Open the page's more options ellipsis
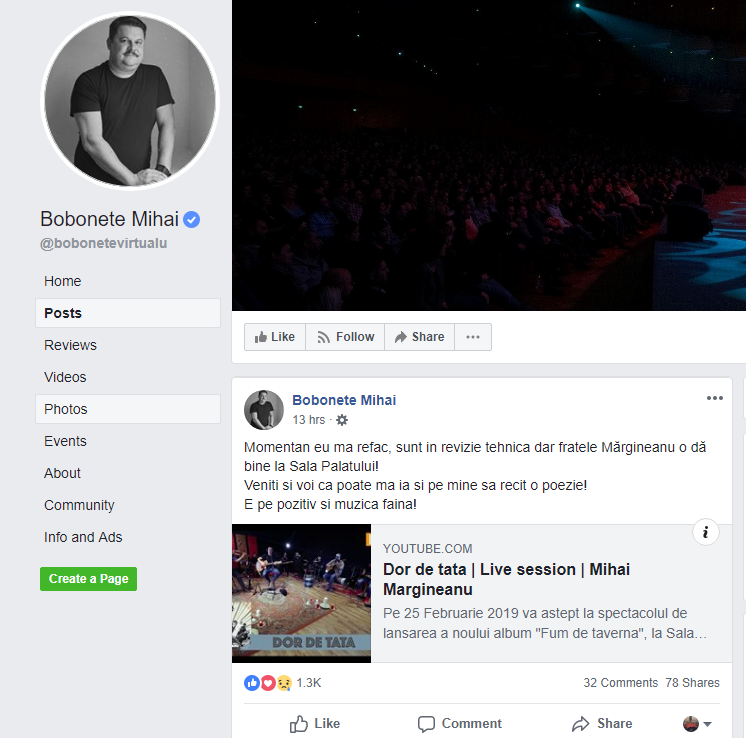Image resolution: width=746 pixels, height=738 pixels. pos(473,337)
